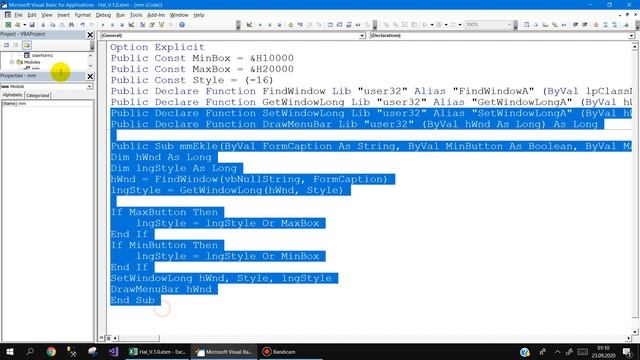Click the project tree scroll-down arrow

tap(91, 65)
